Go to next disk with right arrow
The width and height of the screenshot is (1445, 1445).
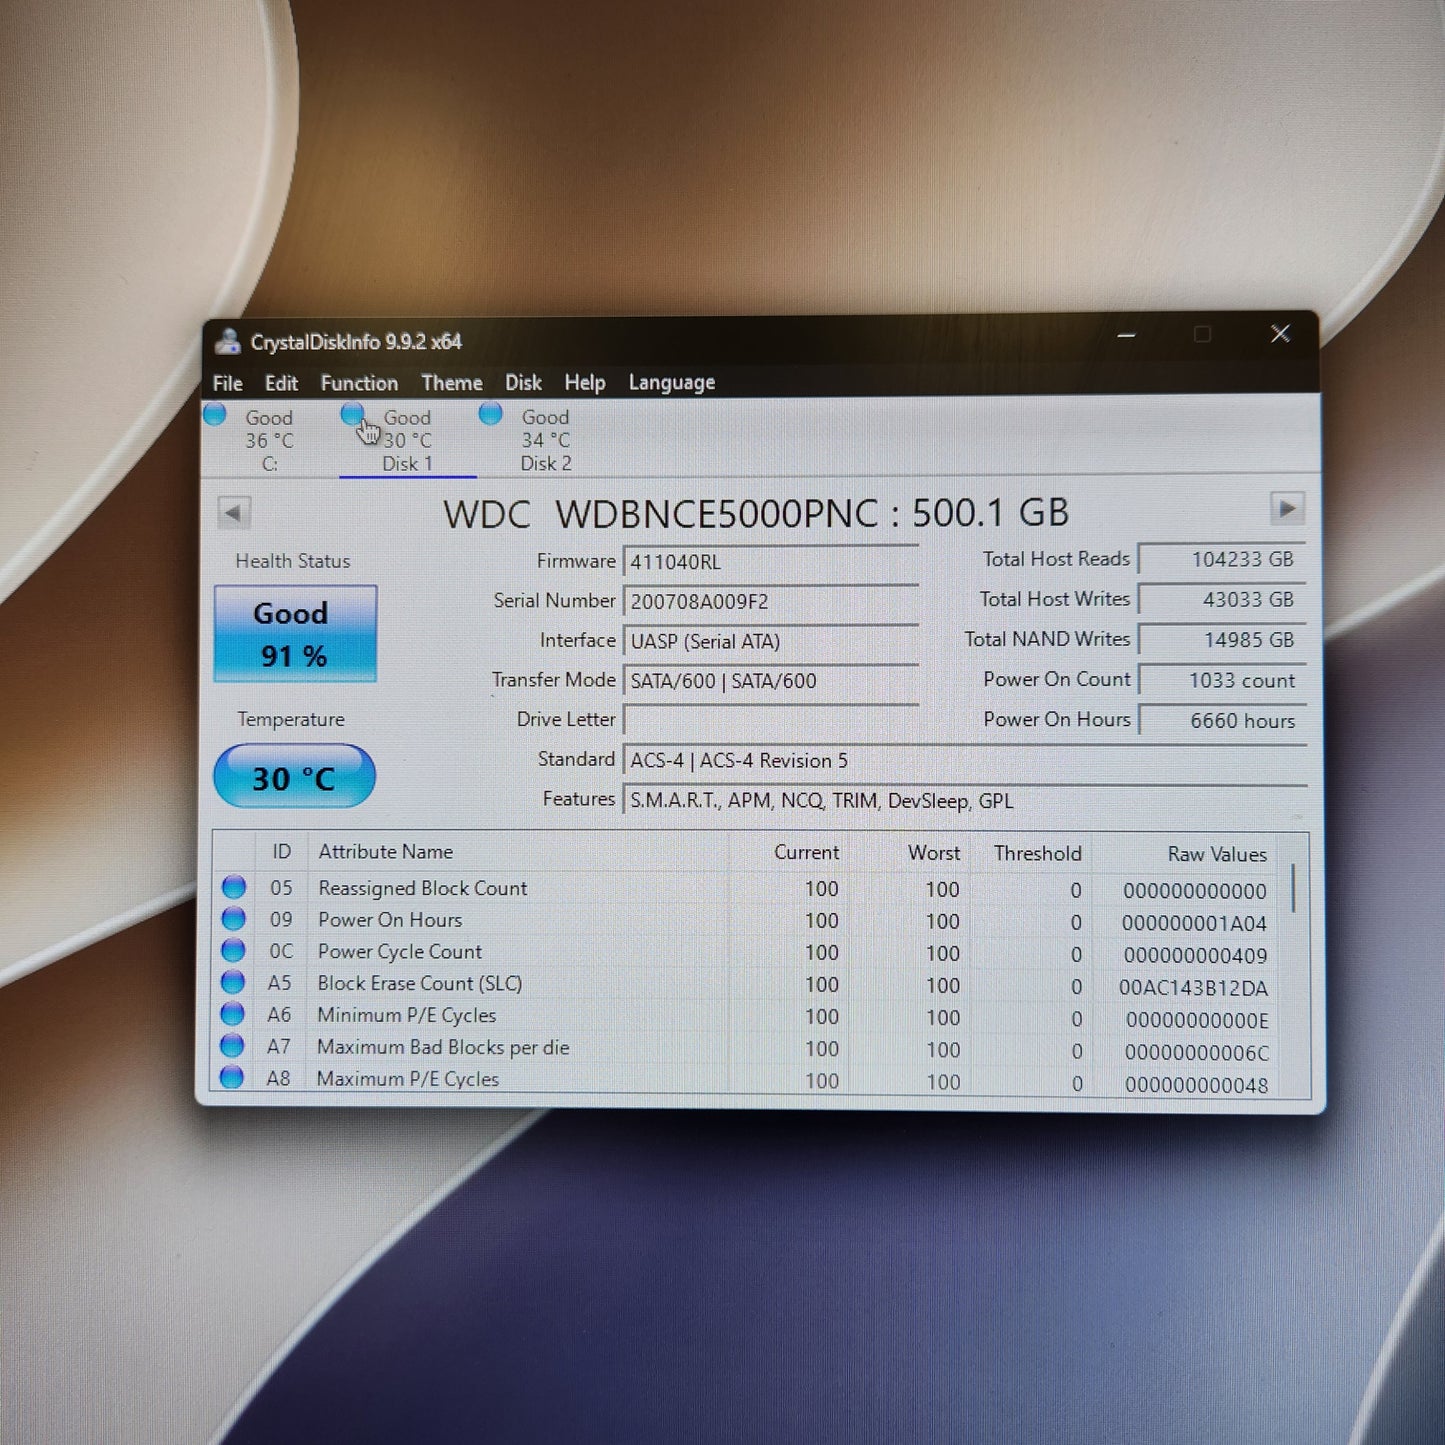pyautogui.click(x=1287, y=508)
